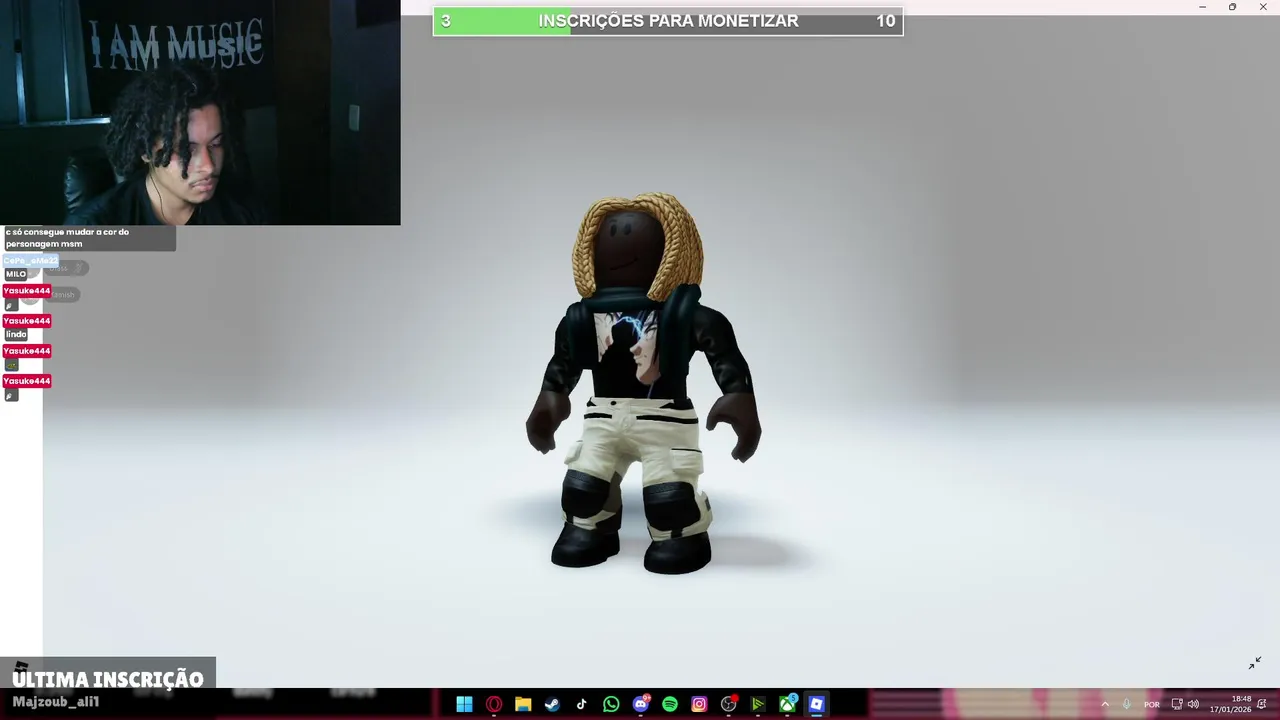Click the ULTIMA INSCRIÇÃO label
Screen dimensions: 1280x720
tap(108, 680)
